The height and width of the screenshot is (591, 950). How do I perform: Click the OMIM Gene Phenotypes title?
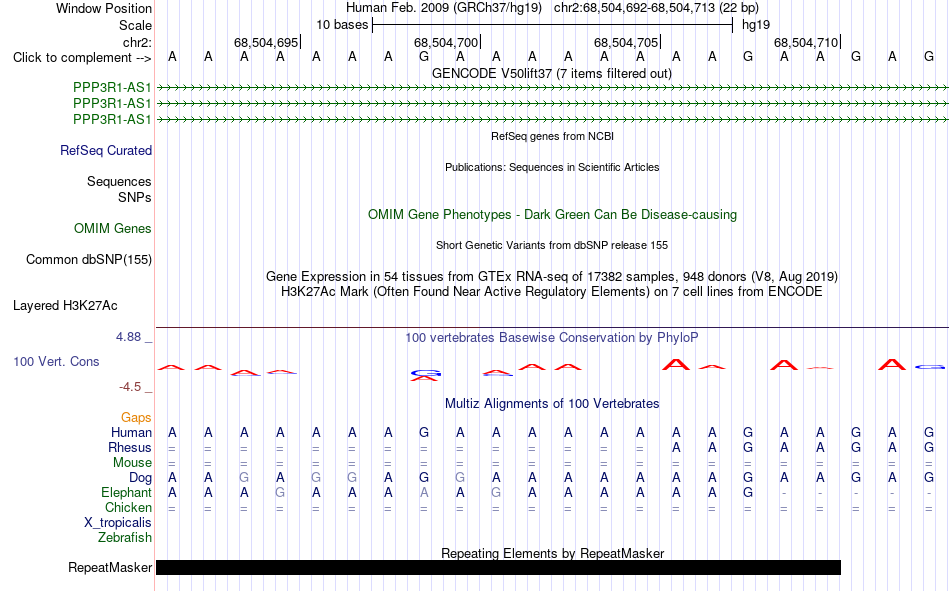coord(553,215)
